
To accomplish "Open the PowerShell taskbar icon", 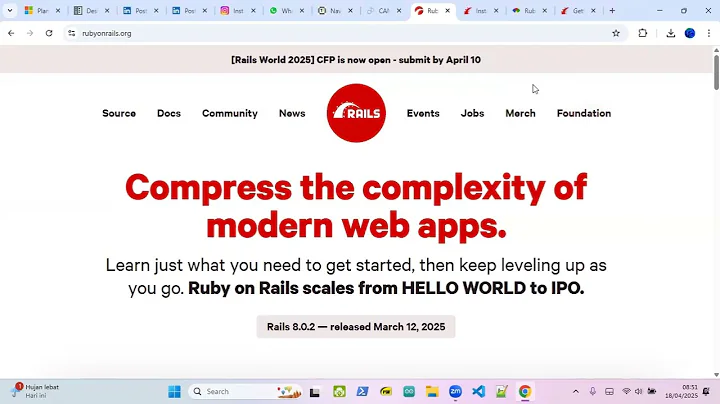I will 362,392.
